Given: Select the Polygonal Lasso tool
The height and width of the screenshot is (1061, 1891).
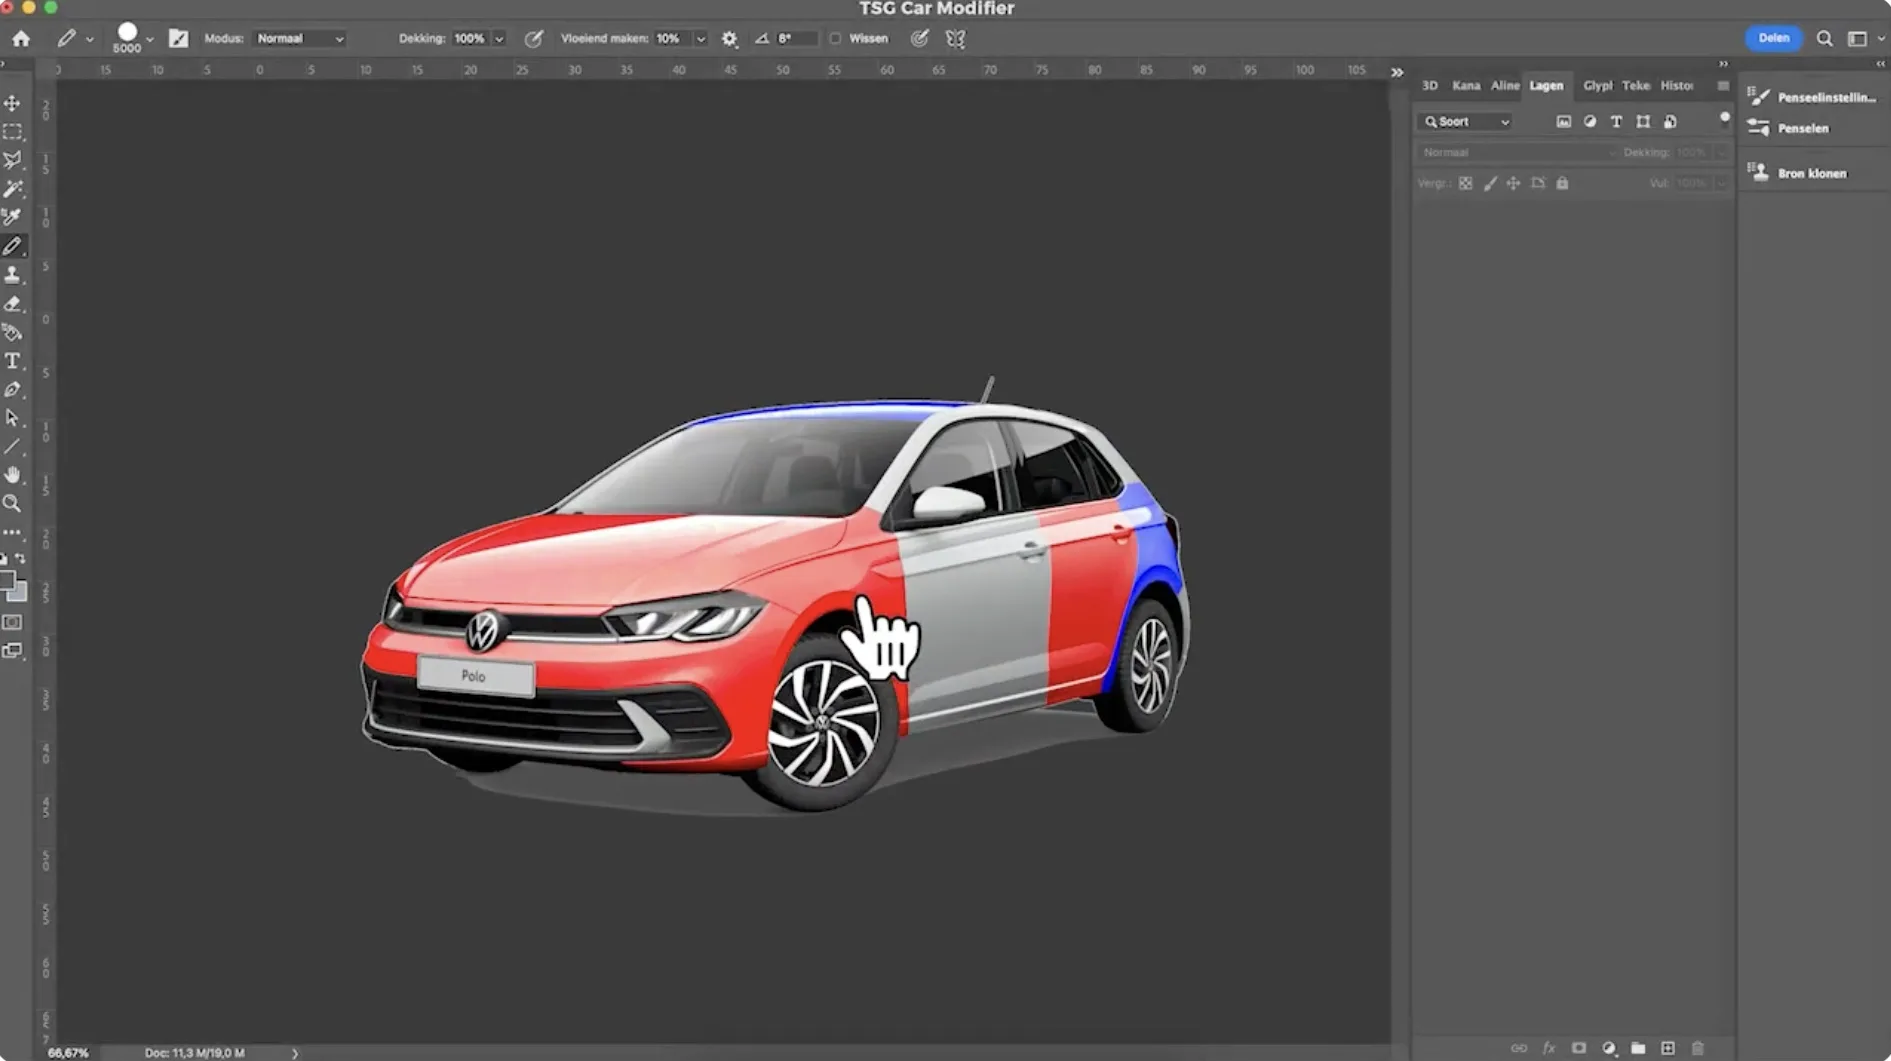Looking at the screenshot, I should (12, 160).
